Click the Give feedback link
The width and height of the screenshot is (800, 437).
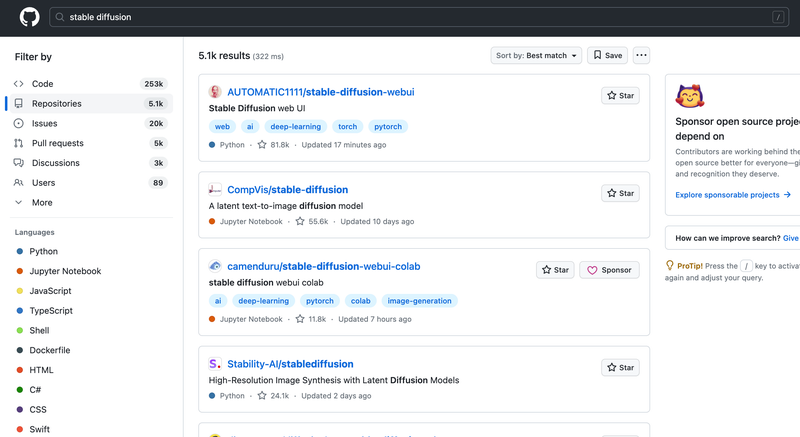tap(791, 238)
